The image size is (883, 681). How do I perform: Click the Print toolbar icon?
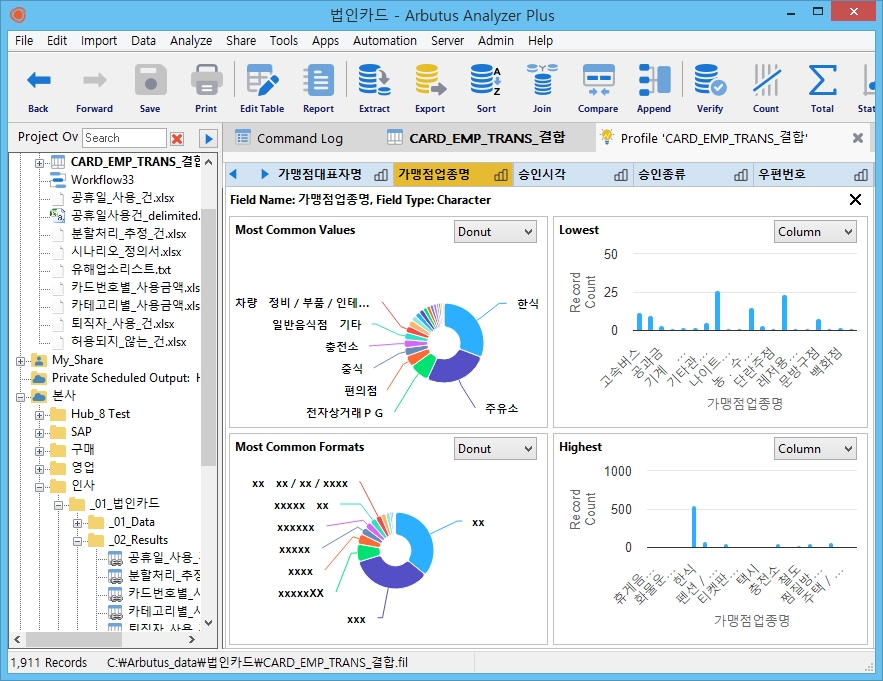206,88
